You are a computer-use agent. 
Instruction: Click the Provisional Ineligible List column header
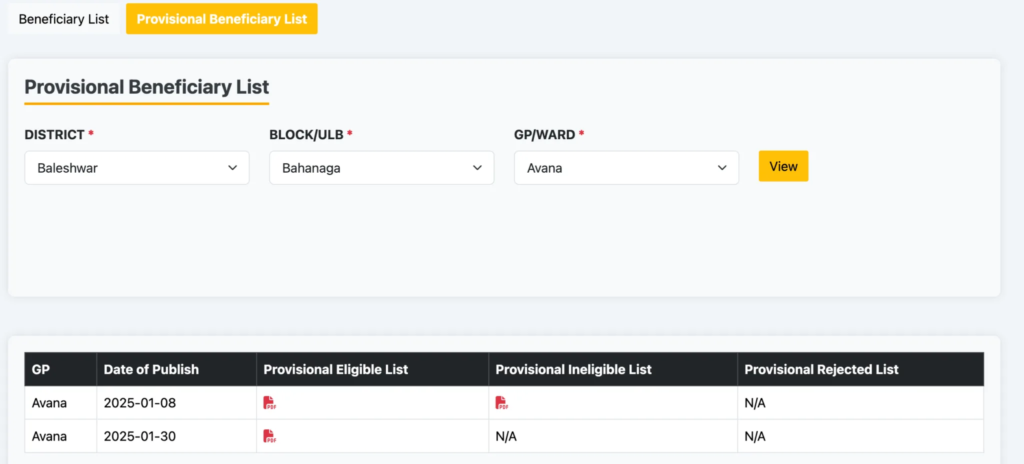pos(573,369)
